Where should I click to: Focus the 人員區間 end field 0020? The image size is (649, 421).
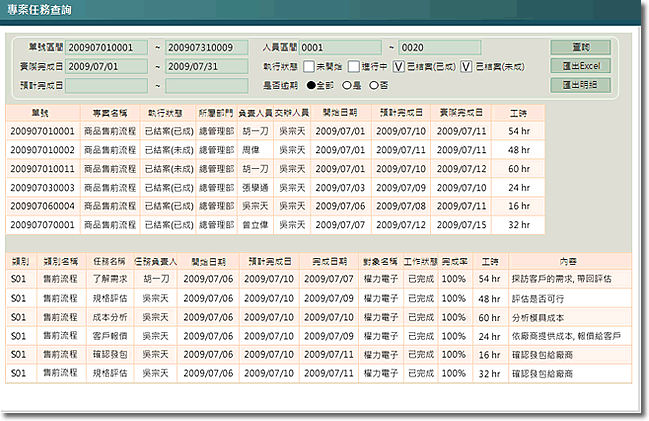[439, 47]
